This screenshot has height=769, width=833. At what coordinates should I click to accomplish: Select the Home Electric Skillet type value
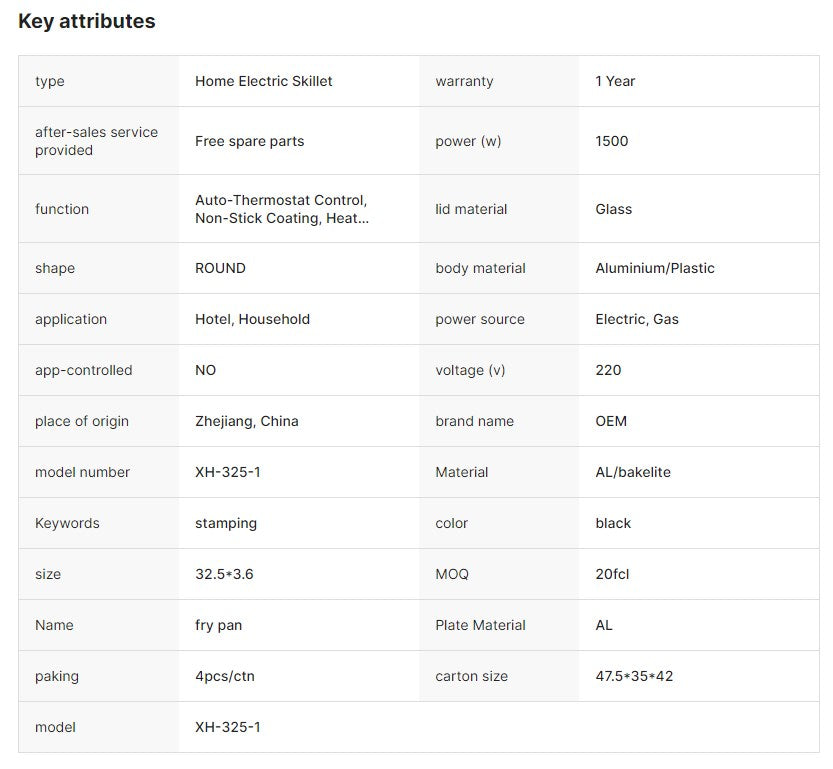click(x=264, y=81)
